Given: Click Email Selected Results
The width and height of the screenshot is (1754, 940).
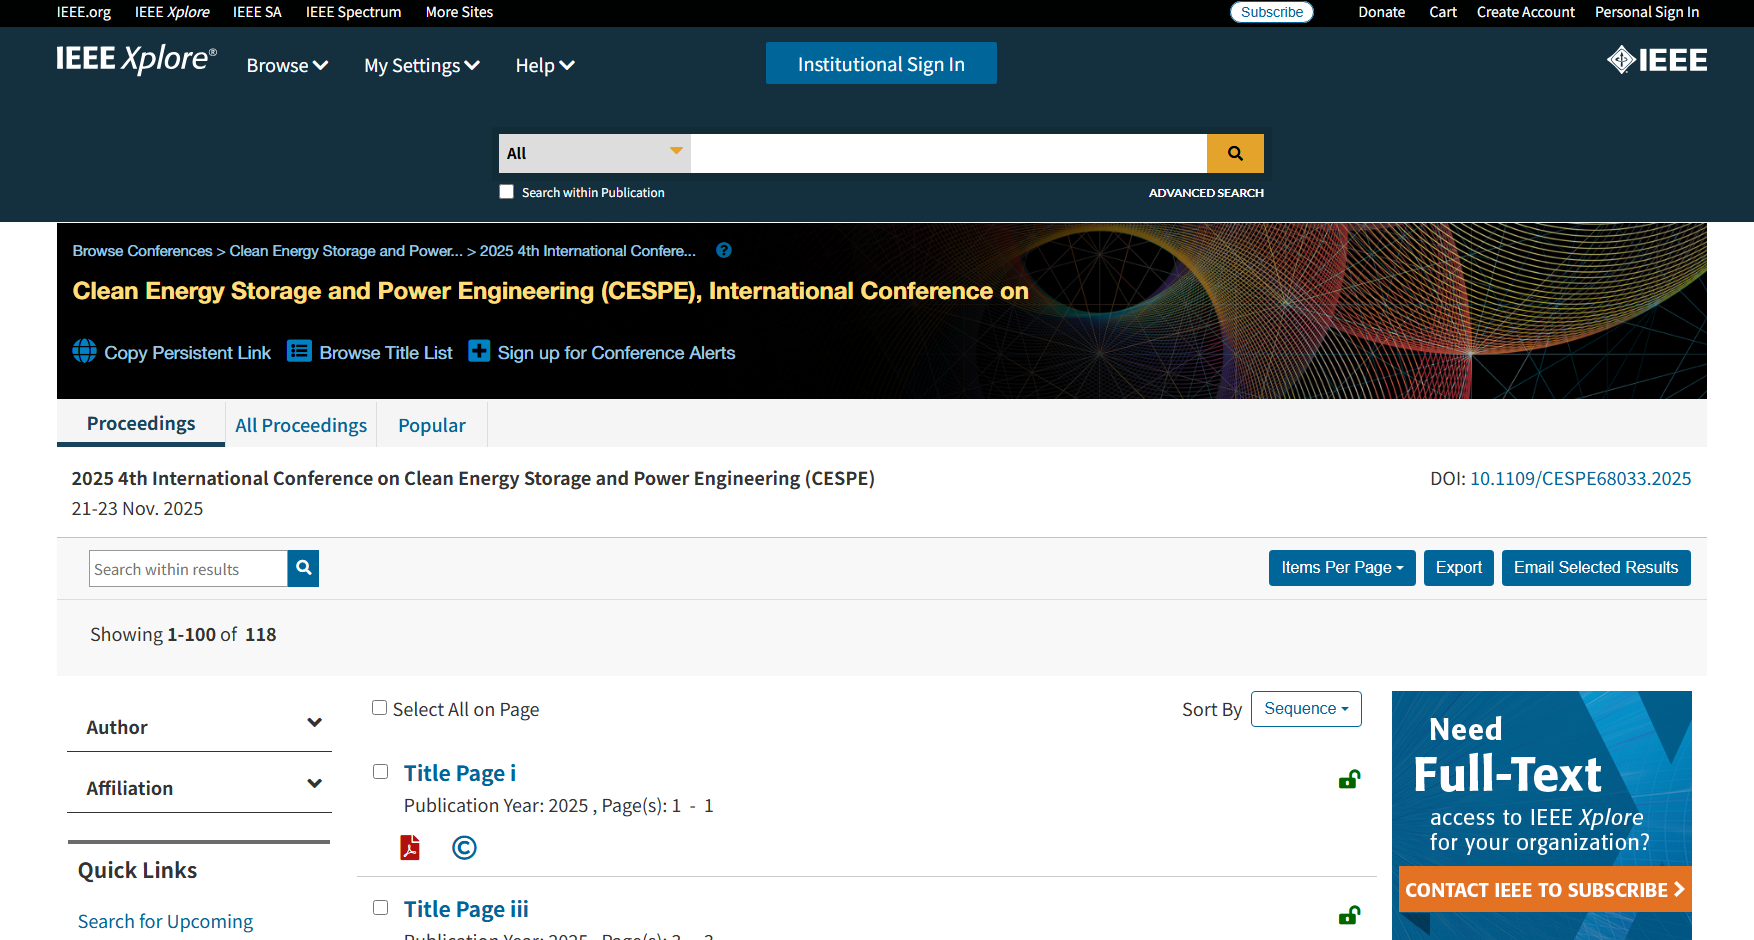Looking at the screenshot, I should 1596,568.
